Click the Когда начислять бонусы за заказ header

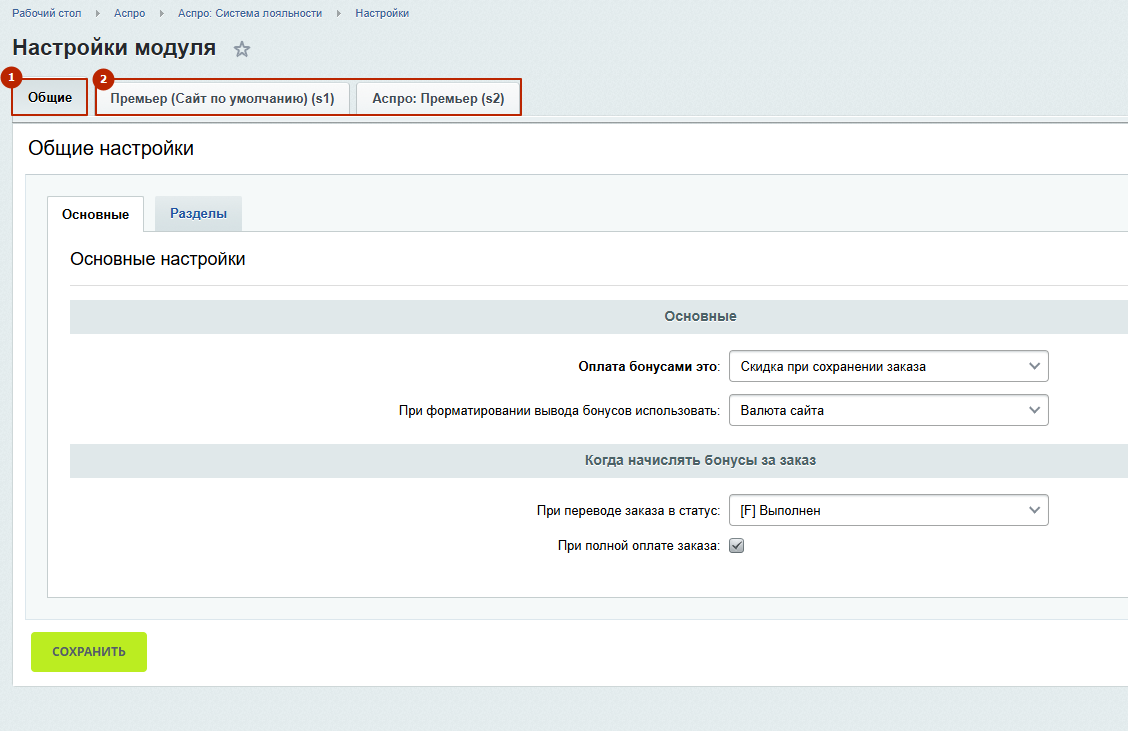pyautogui.click(x=700, y=461)
